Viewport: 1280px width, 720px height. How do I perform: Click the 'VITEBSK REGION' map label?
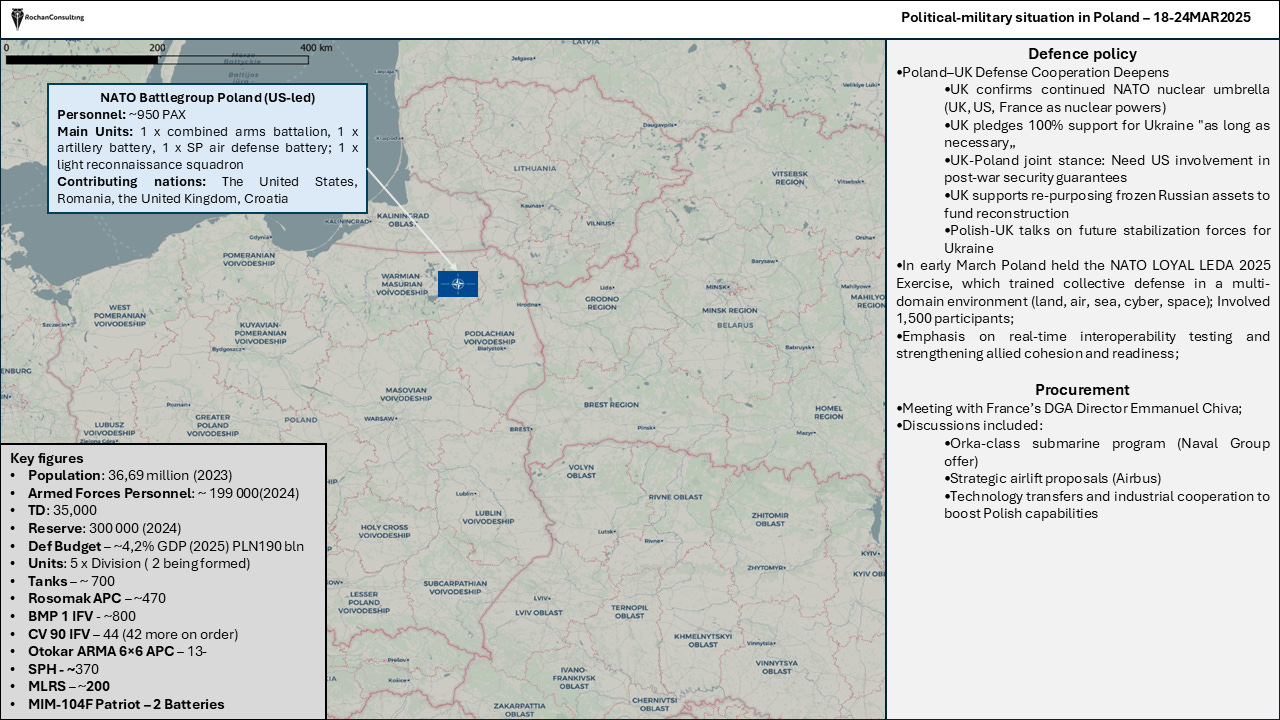point(790,178)
